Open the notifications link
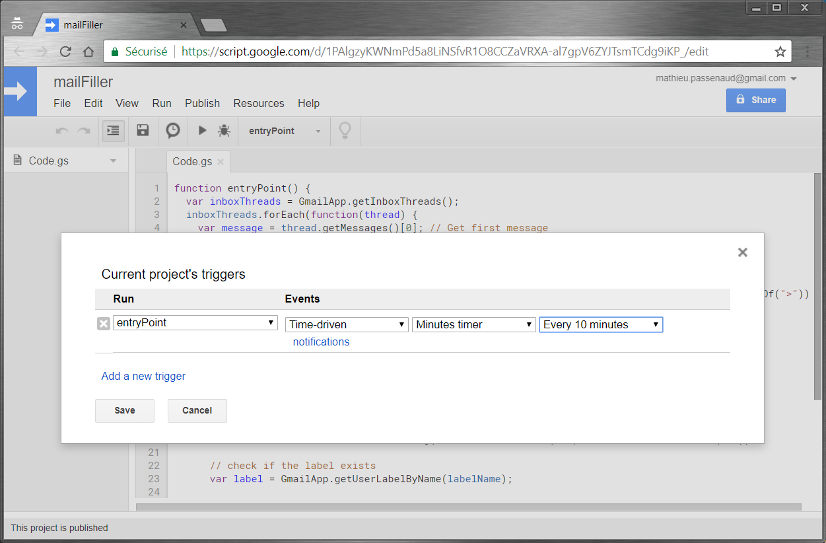The width and height of the screenshot is (826, 543). tap(321, 342)
